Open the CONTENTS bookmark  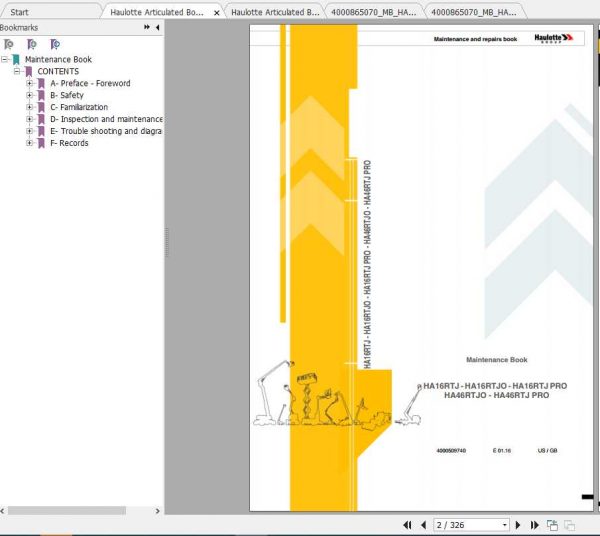click(58, 71)
